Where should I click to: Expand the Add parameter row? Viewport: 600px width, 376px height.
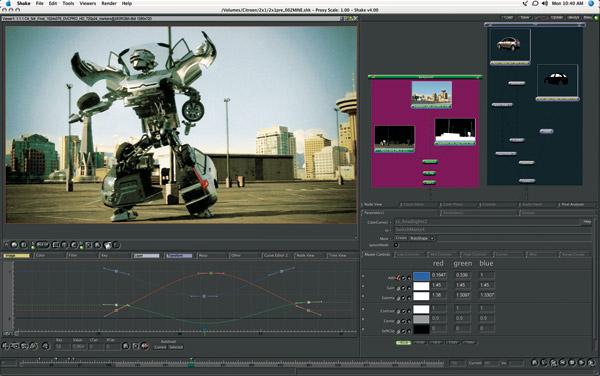click(x=363, y=276)
